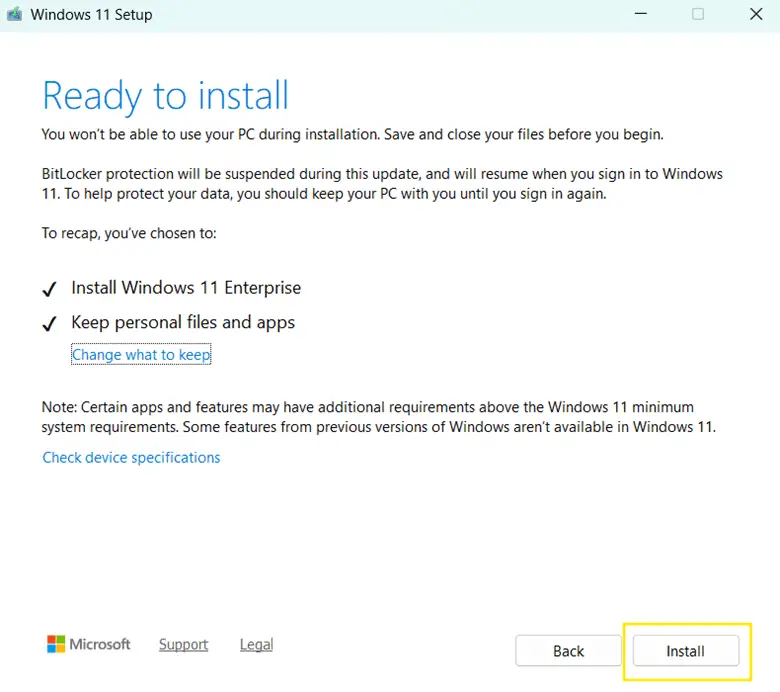Click the checkmark beside Install Windows 11 Enterprise
Screen dimensions: 780x692
(49, 289)
